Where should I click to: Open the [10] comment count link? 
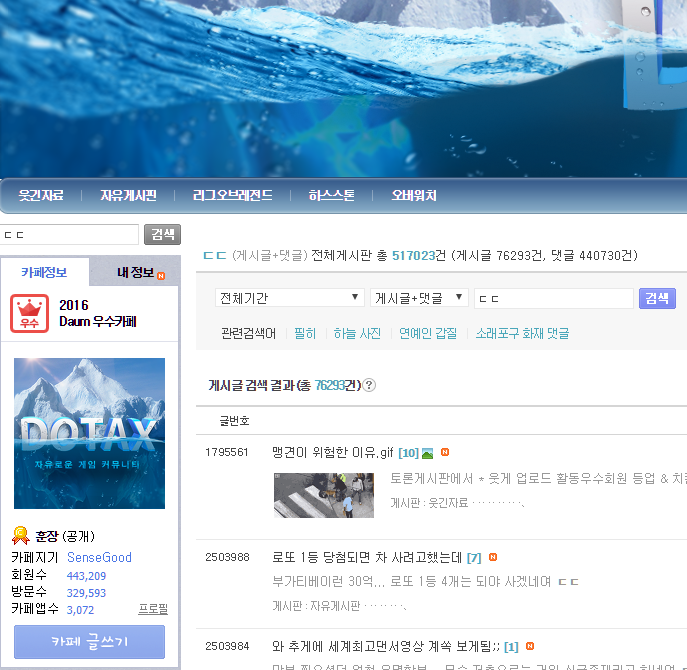pyautogui.click(x=408, y=453)
